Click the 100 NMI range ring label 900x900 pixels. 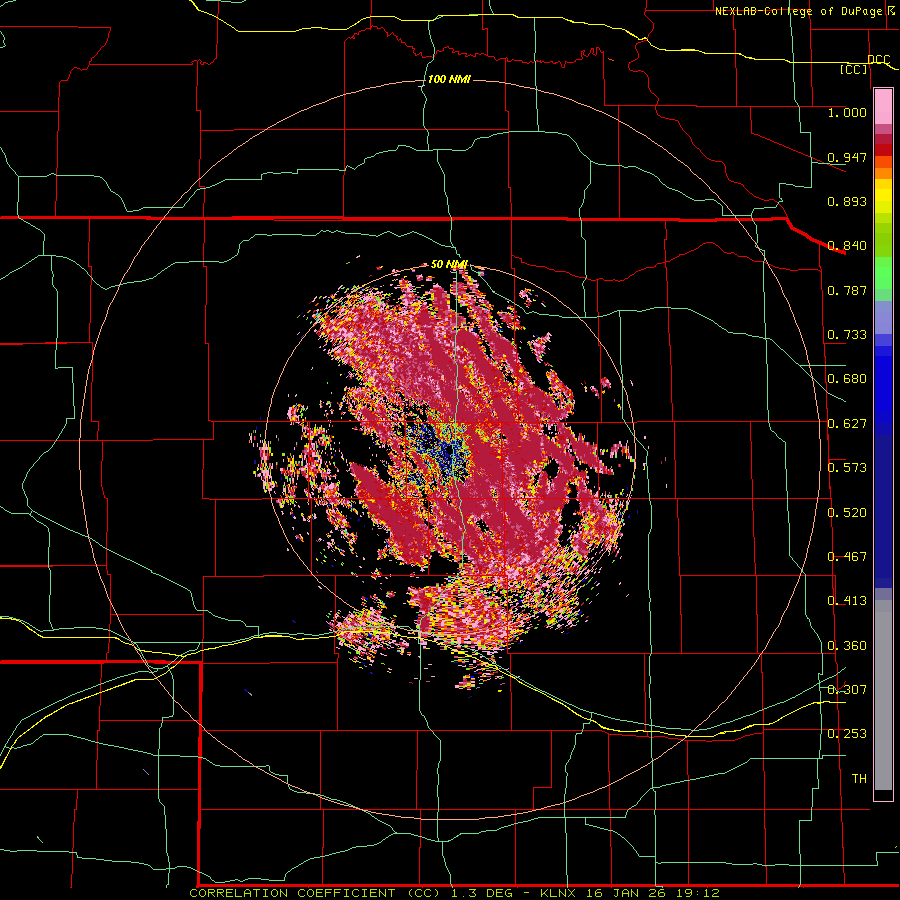coord(449,79)
